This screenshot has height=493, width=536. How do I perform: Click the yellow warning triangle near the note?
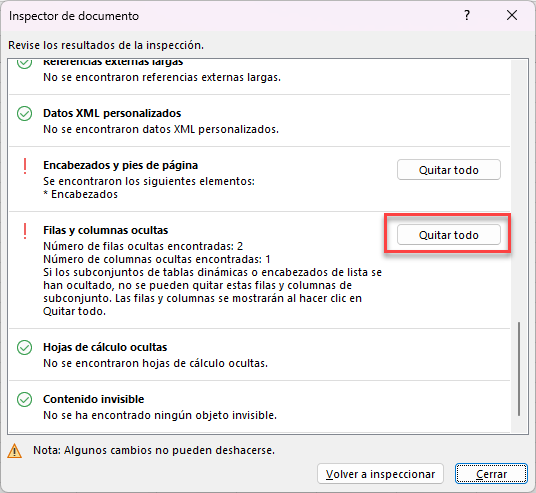click(14, 451)
